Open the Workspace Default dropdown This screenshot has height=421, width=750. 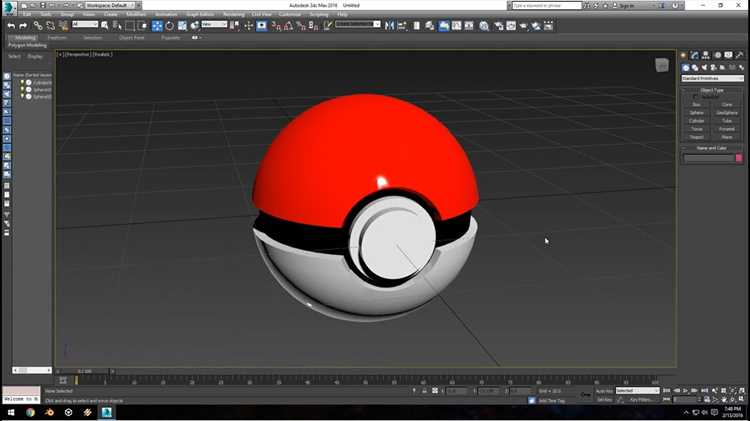coord(110,5)
